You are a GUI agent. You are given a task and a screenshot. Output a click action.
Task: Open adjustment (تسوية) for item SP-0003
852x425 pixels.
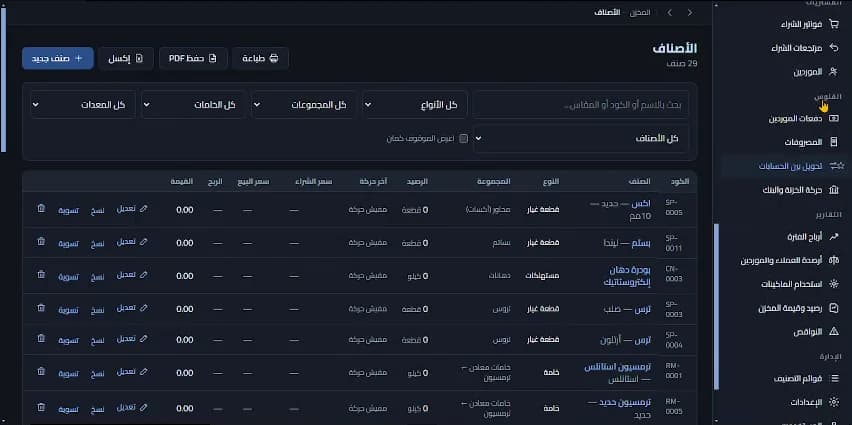(68, 310)
